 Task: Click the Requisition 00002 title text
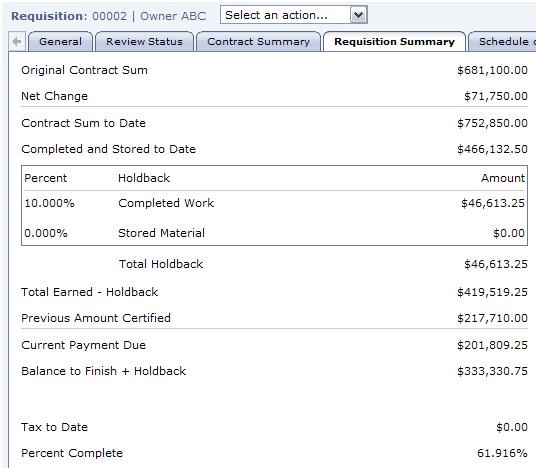coord(69,16)
